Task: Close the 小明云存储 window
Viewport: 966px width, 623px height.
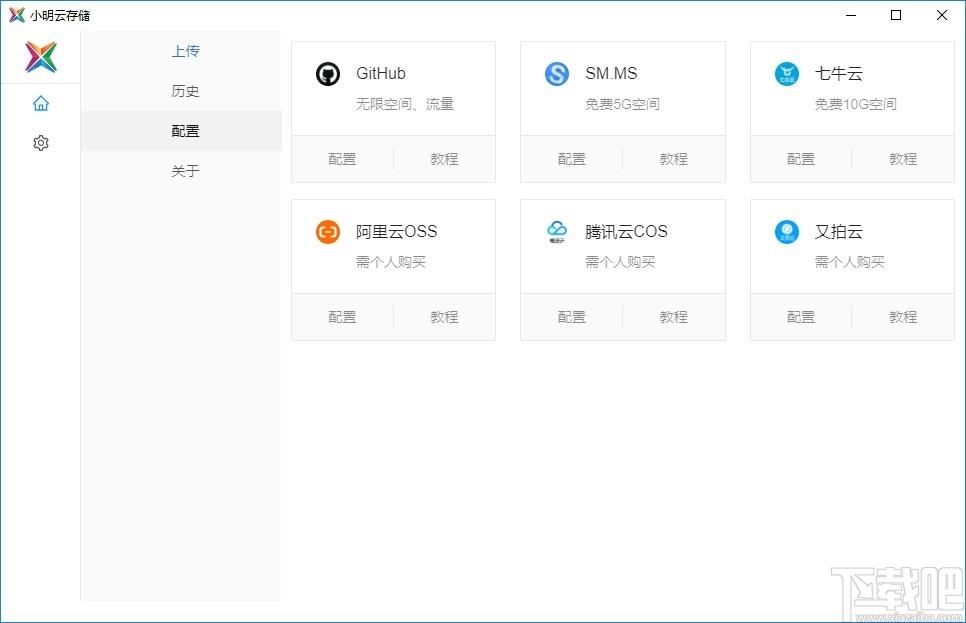Action: 942,15
